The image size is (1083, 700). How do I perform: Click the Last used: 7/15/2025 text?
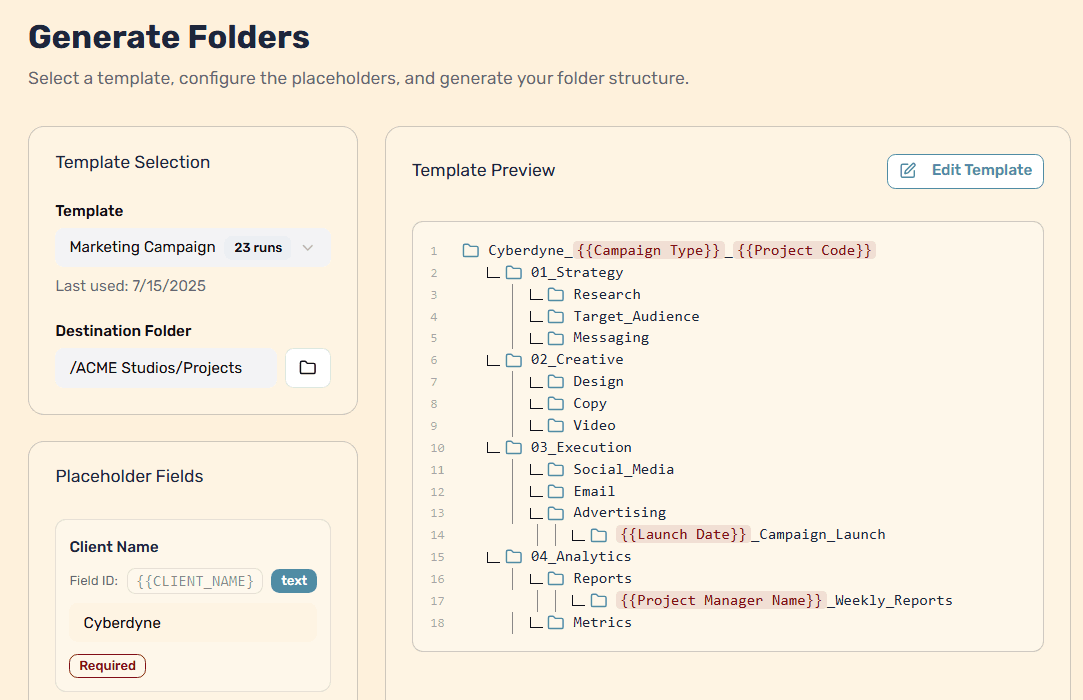click(131, 286)
